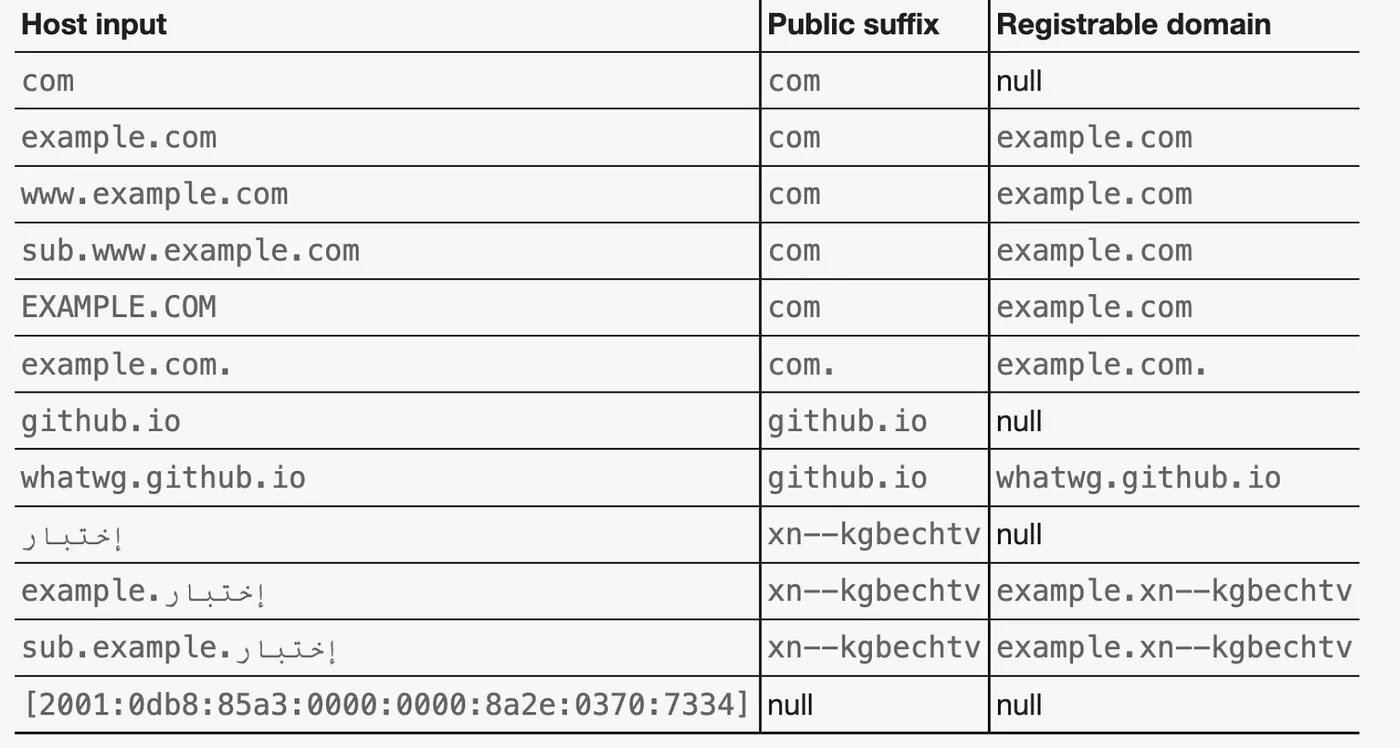
Task: Click the uppercase EXAMPLE.COM host cell
Action: point(118,307)
